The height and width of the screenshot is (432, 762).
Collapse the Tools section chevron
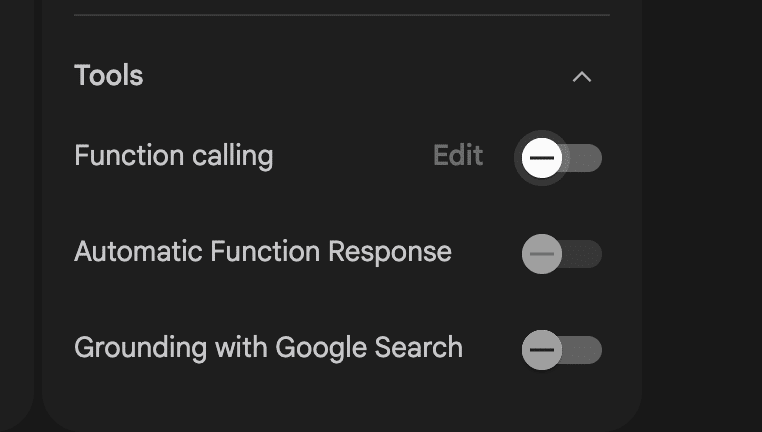(581, 77)
